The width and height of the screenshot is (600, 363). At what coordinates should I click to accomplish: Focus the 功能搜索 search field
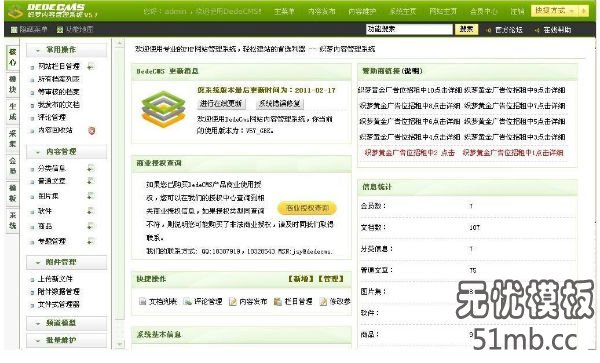click(409, 29)
